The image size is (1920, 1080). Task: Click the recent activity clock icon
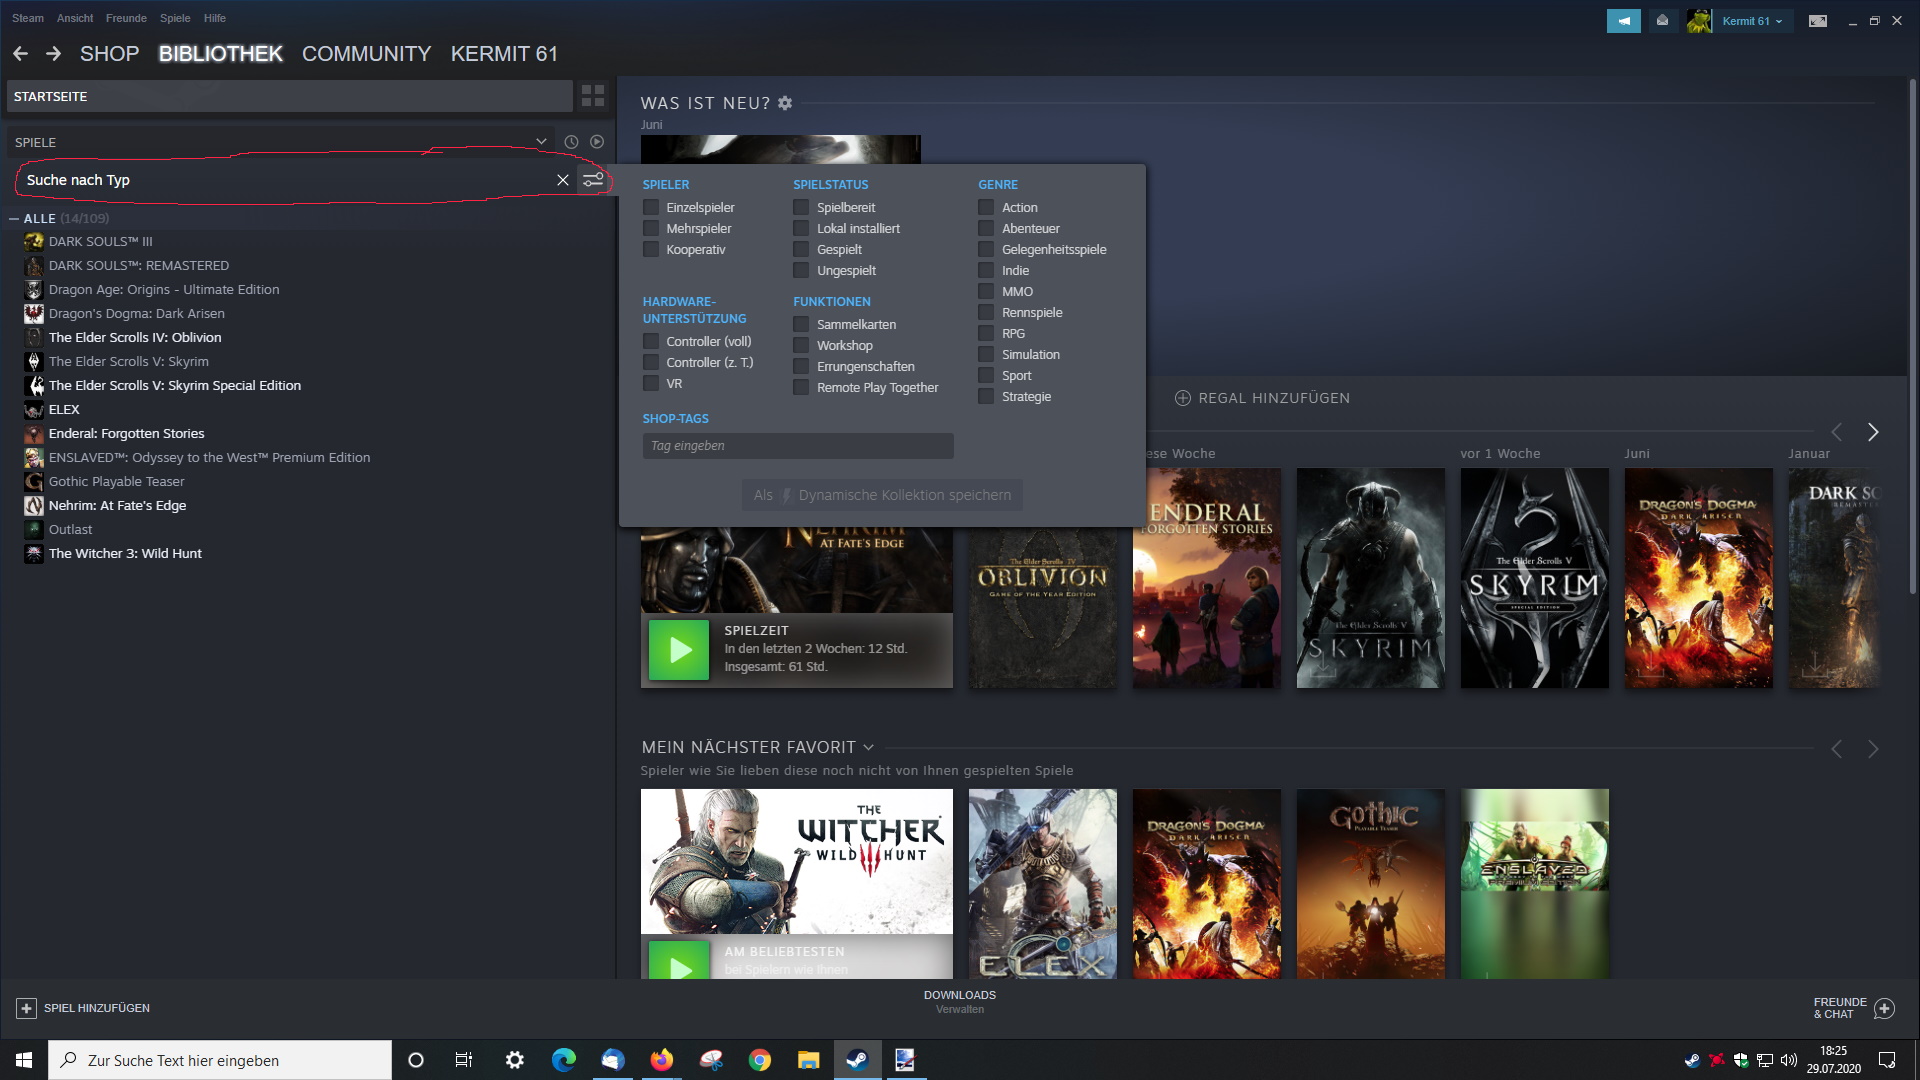tap(571, 142)
